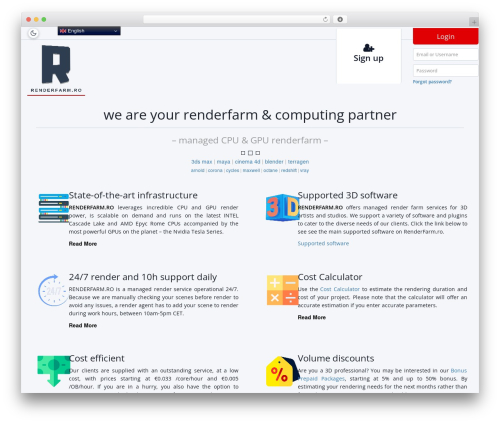
Task: Open the vray renderer link
Action: 304,170
